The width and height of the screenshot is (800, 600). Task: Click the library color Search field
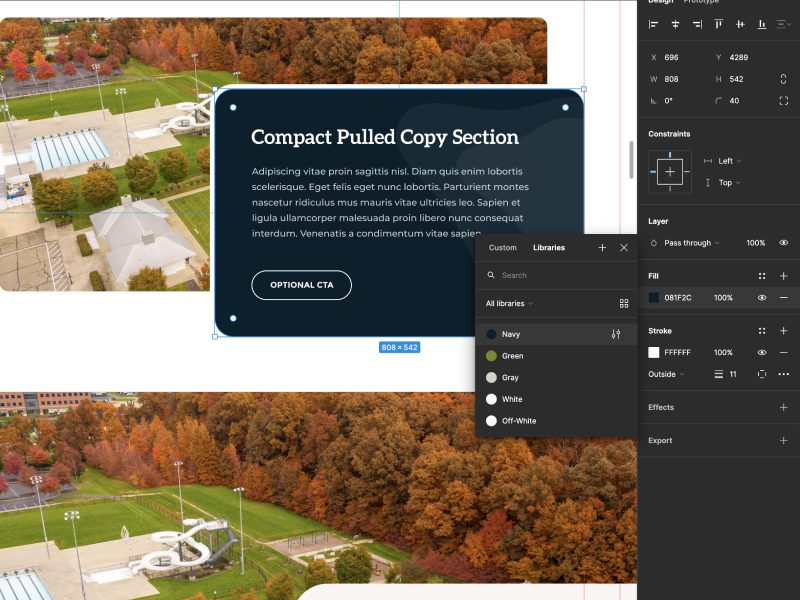[556, 276]
